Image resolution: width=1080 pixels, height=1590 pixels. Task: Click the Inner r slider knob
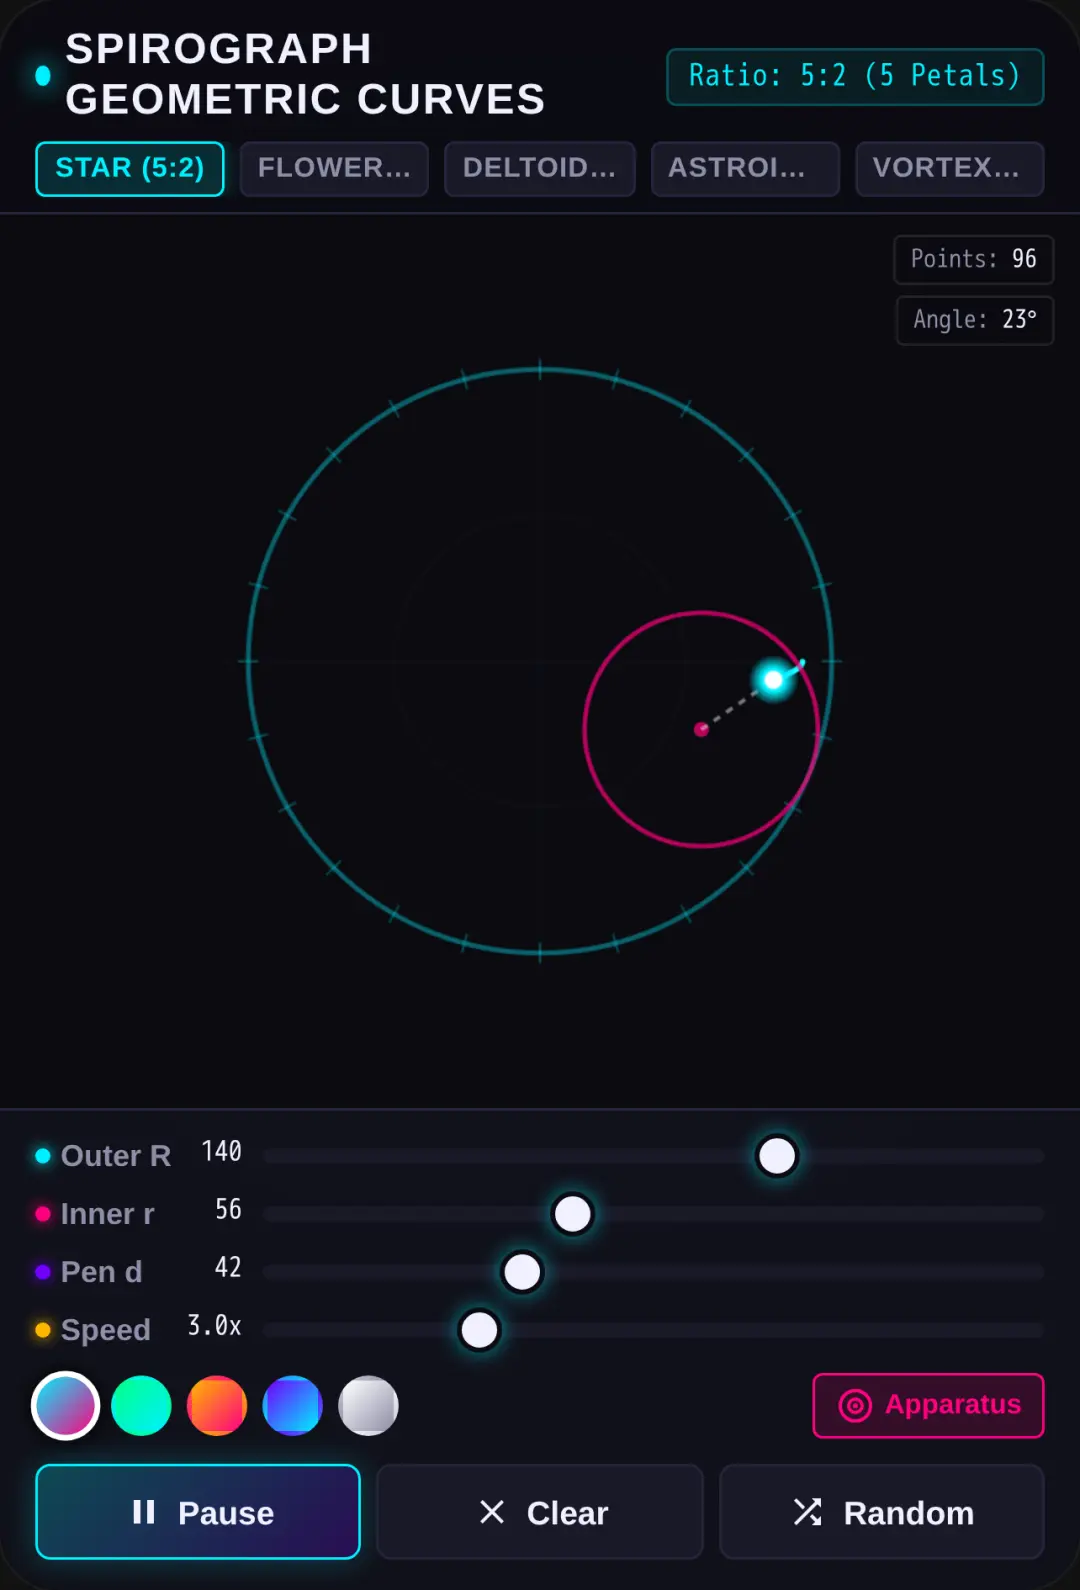click(573, 1214)
